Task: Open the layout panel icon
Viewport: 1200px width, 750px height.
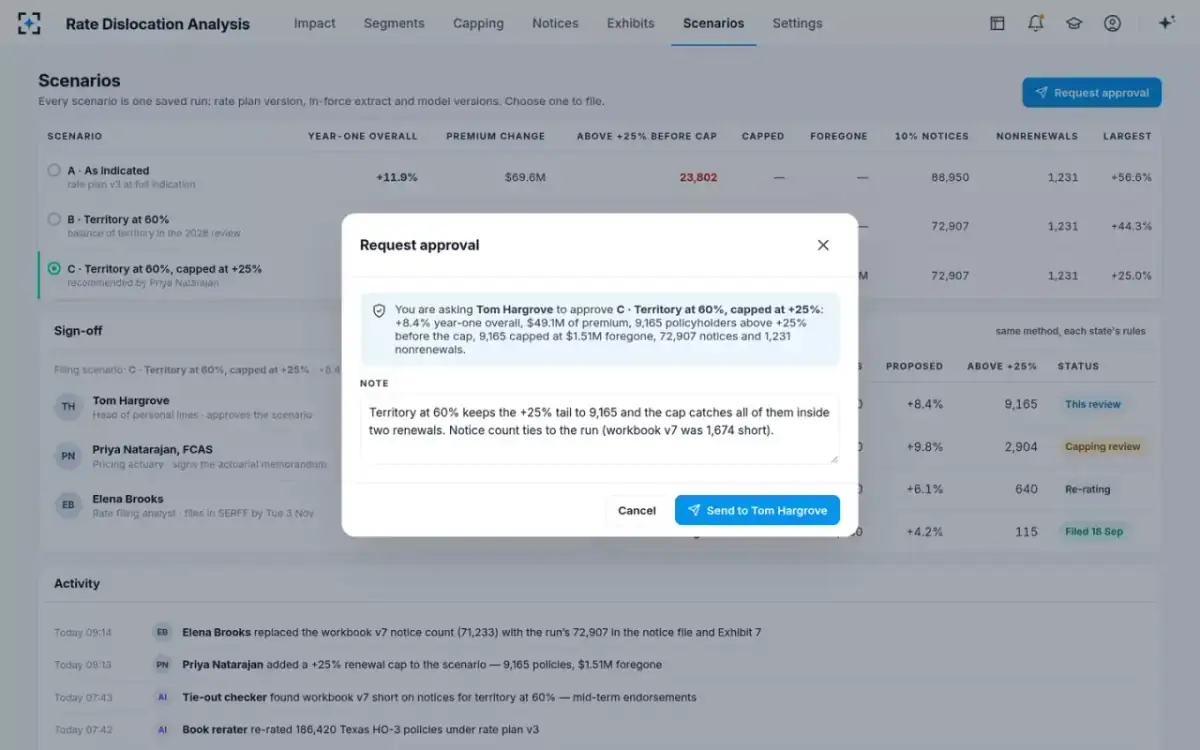Action: coord(997,23)
